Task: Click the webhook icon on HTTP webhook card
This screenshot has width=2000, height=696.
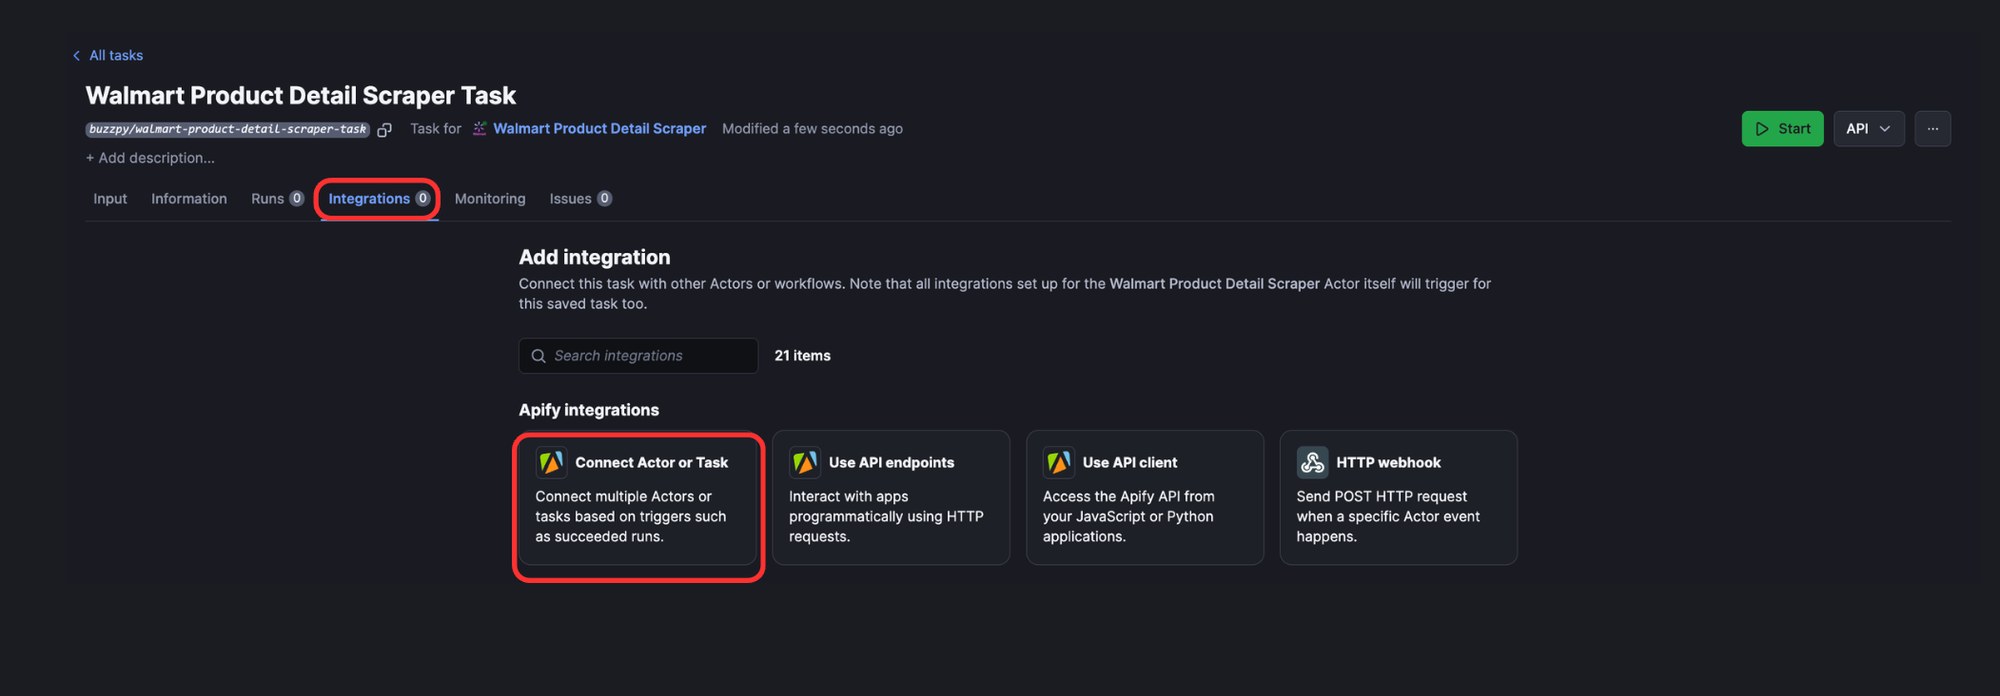Action: (x=1313, y=463)
